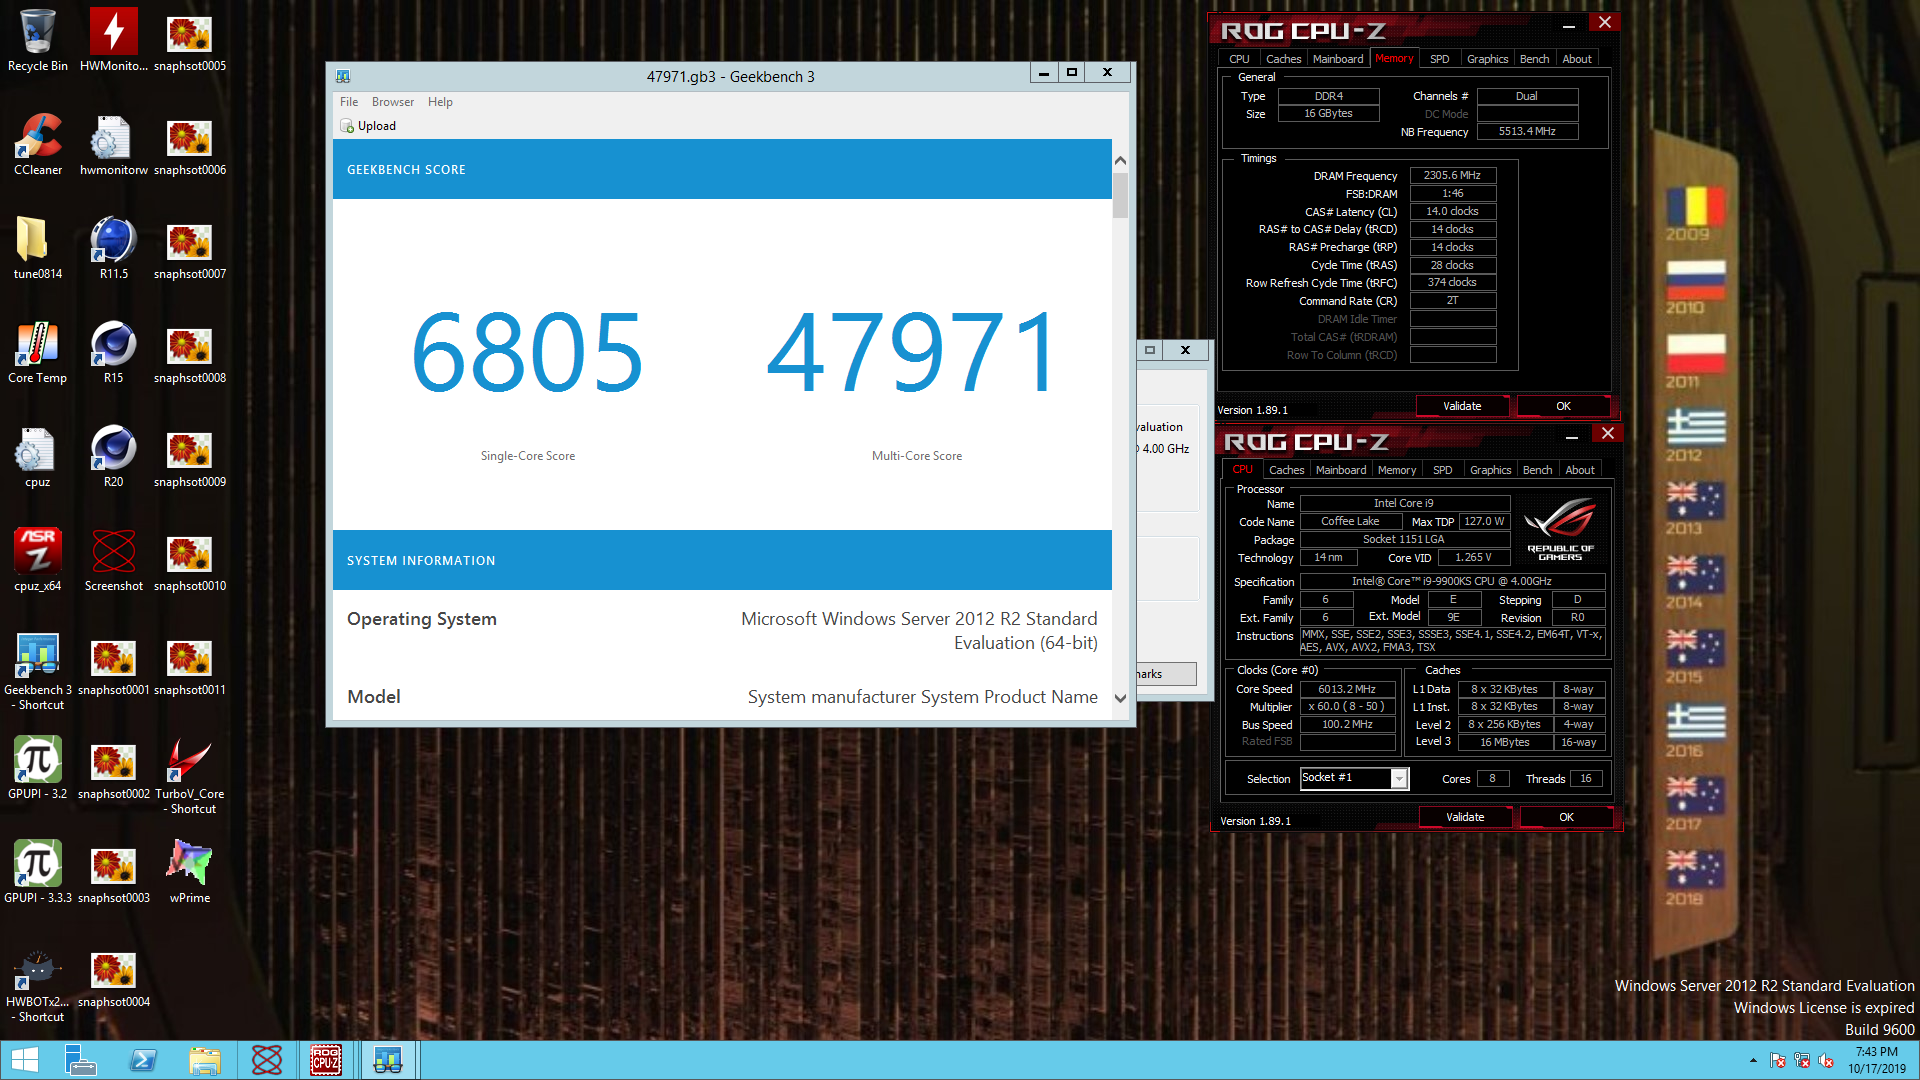
Task: Switch to Mainboard tab in upper CPU-Z
Action: 1338,59
